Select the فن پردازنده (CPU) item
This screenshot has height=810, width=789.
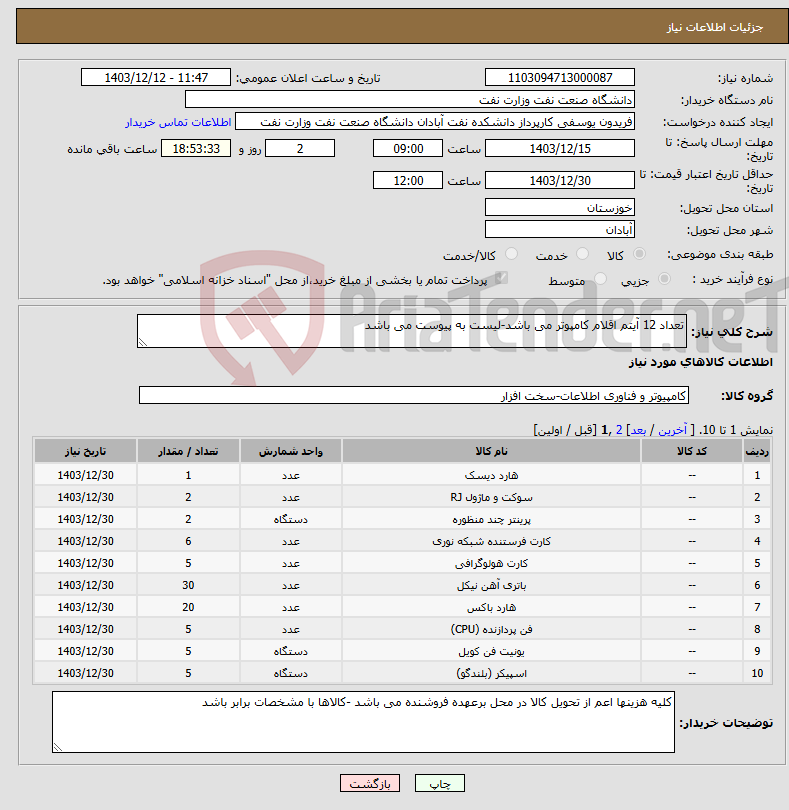tap(491, 629)
